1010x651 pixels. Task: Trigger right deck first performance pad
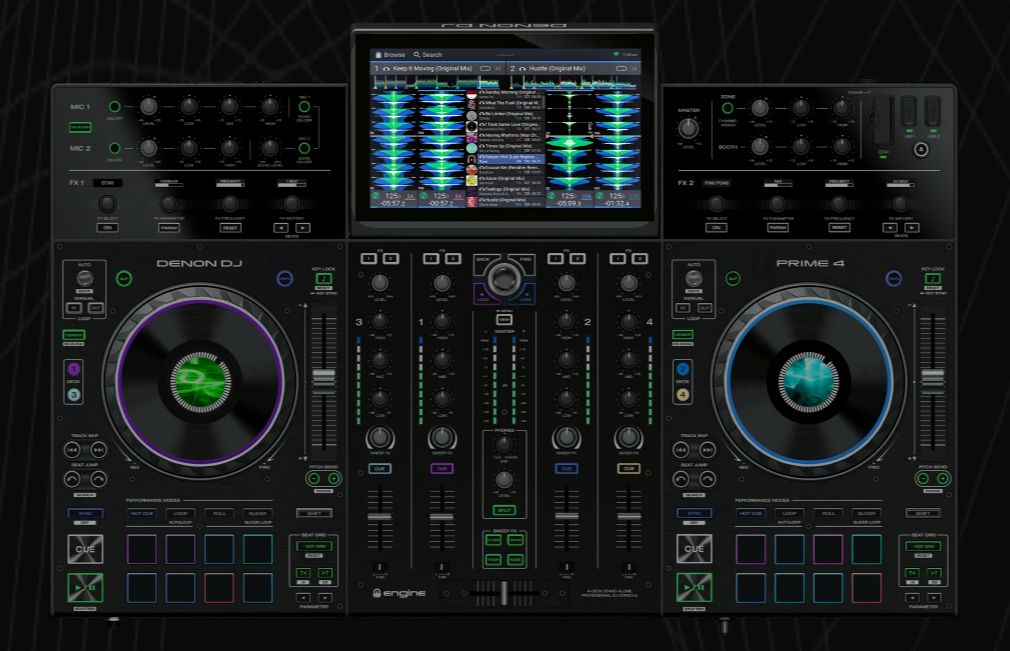750,549
